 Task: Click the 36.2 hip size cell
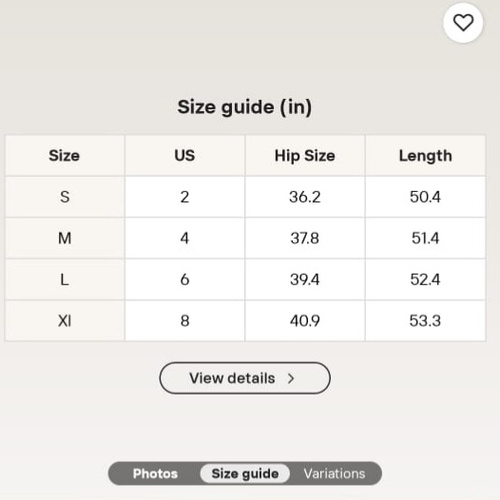pos(305,197)
